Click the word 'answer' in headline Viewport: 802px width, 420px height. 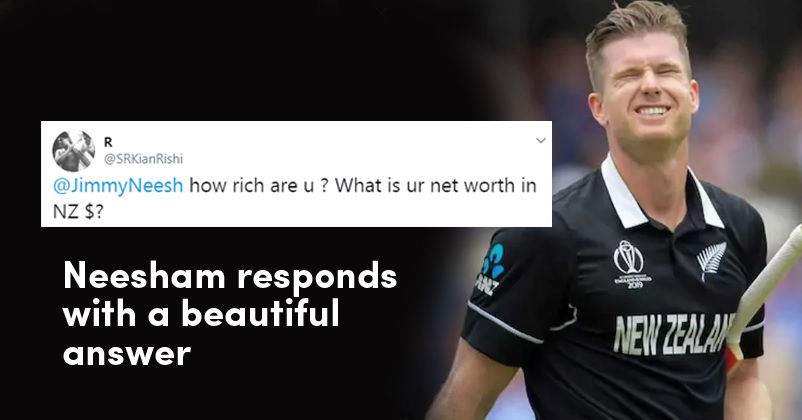127,352
